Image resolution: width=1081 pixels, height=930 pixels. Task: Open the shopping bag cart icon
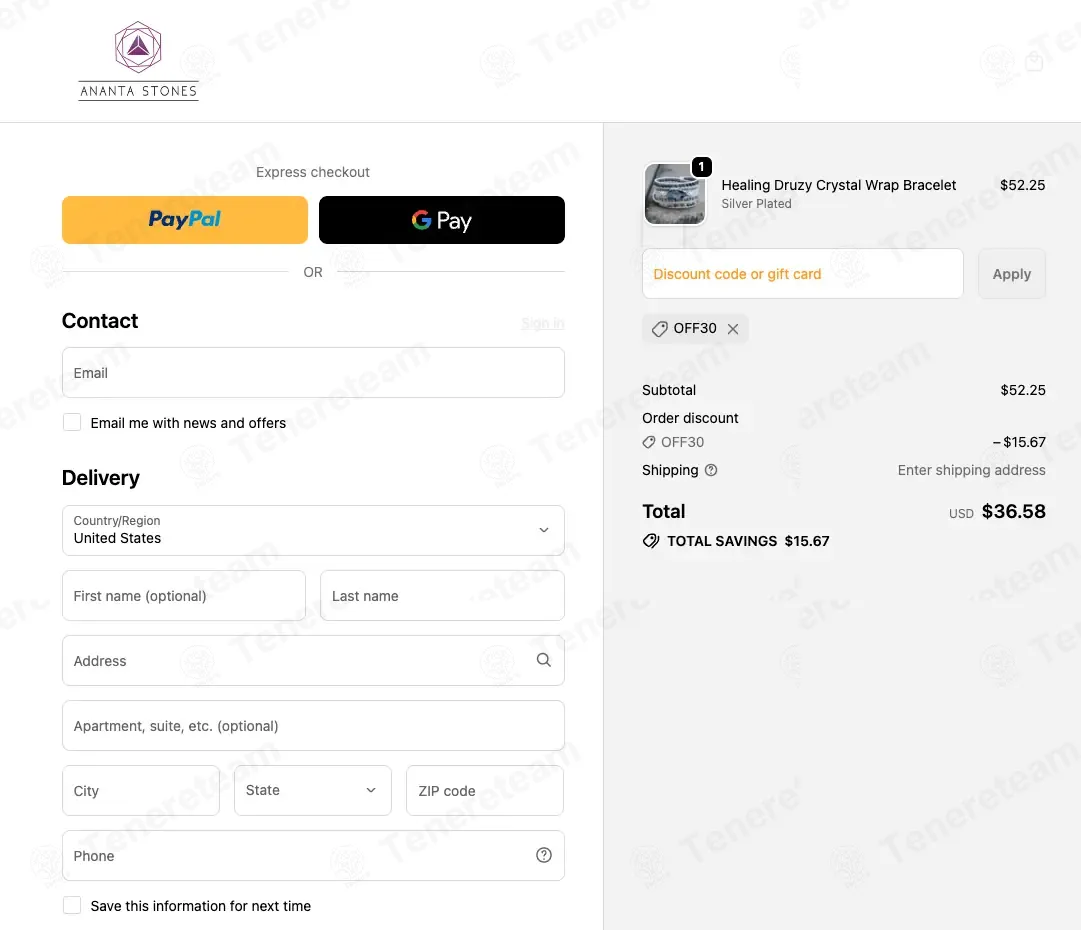point(1033,61)
